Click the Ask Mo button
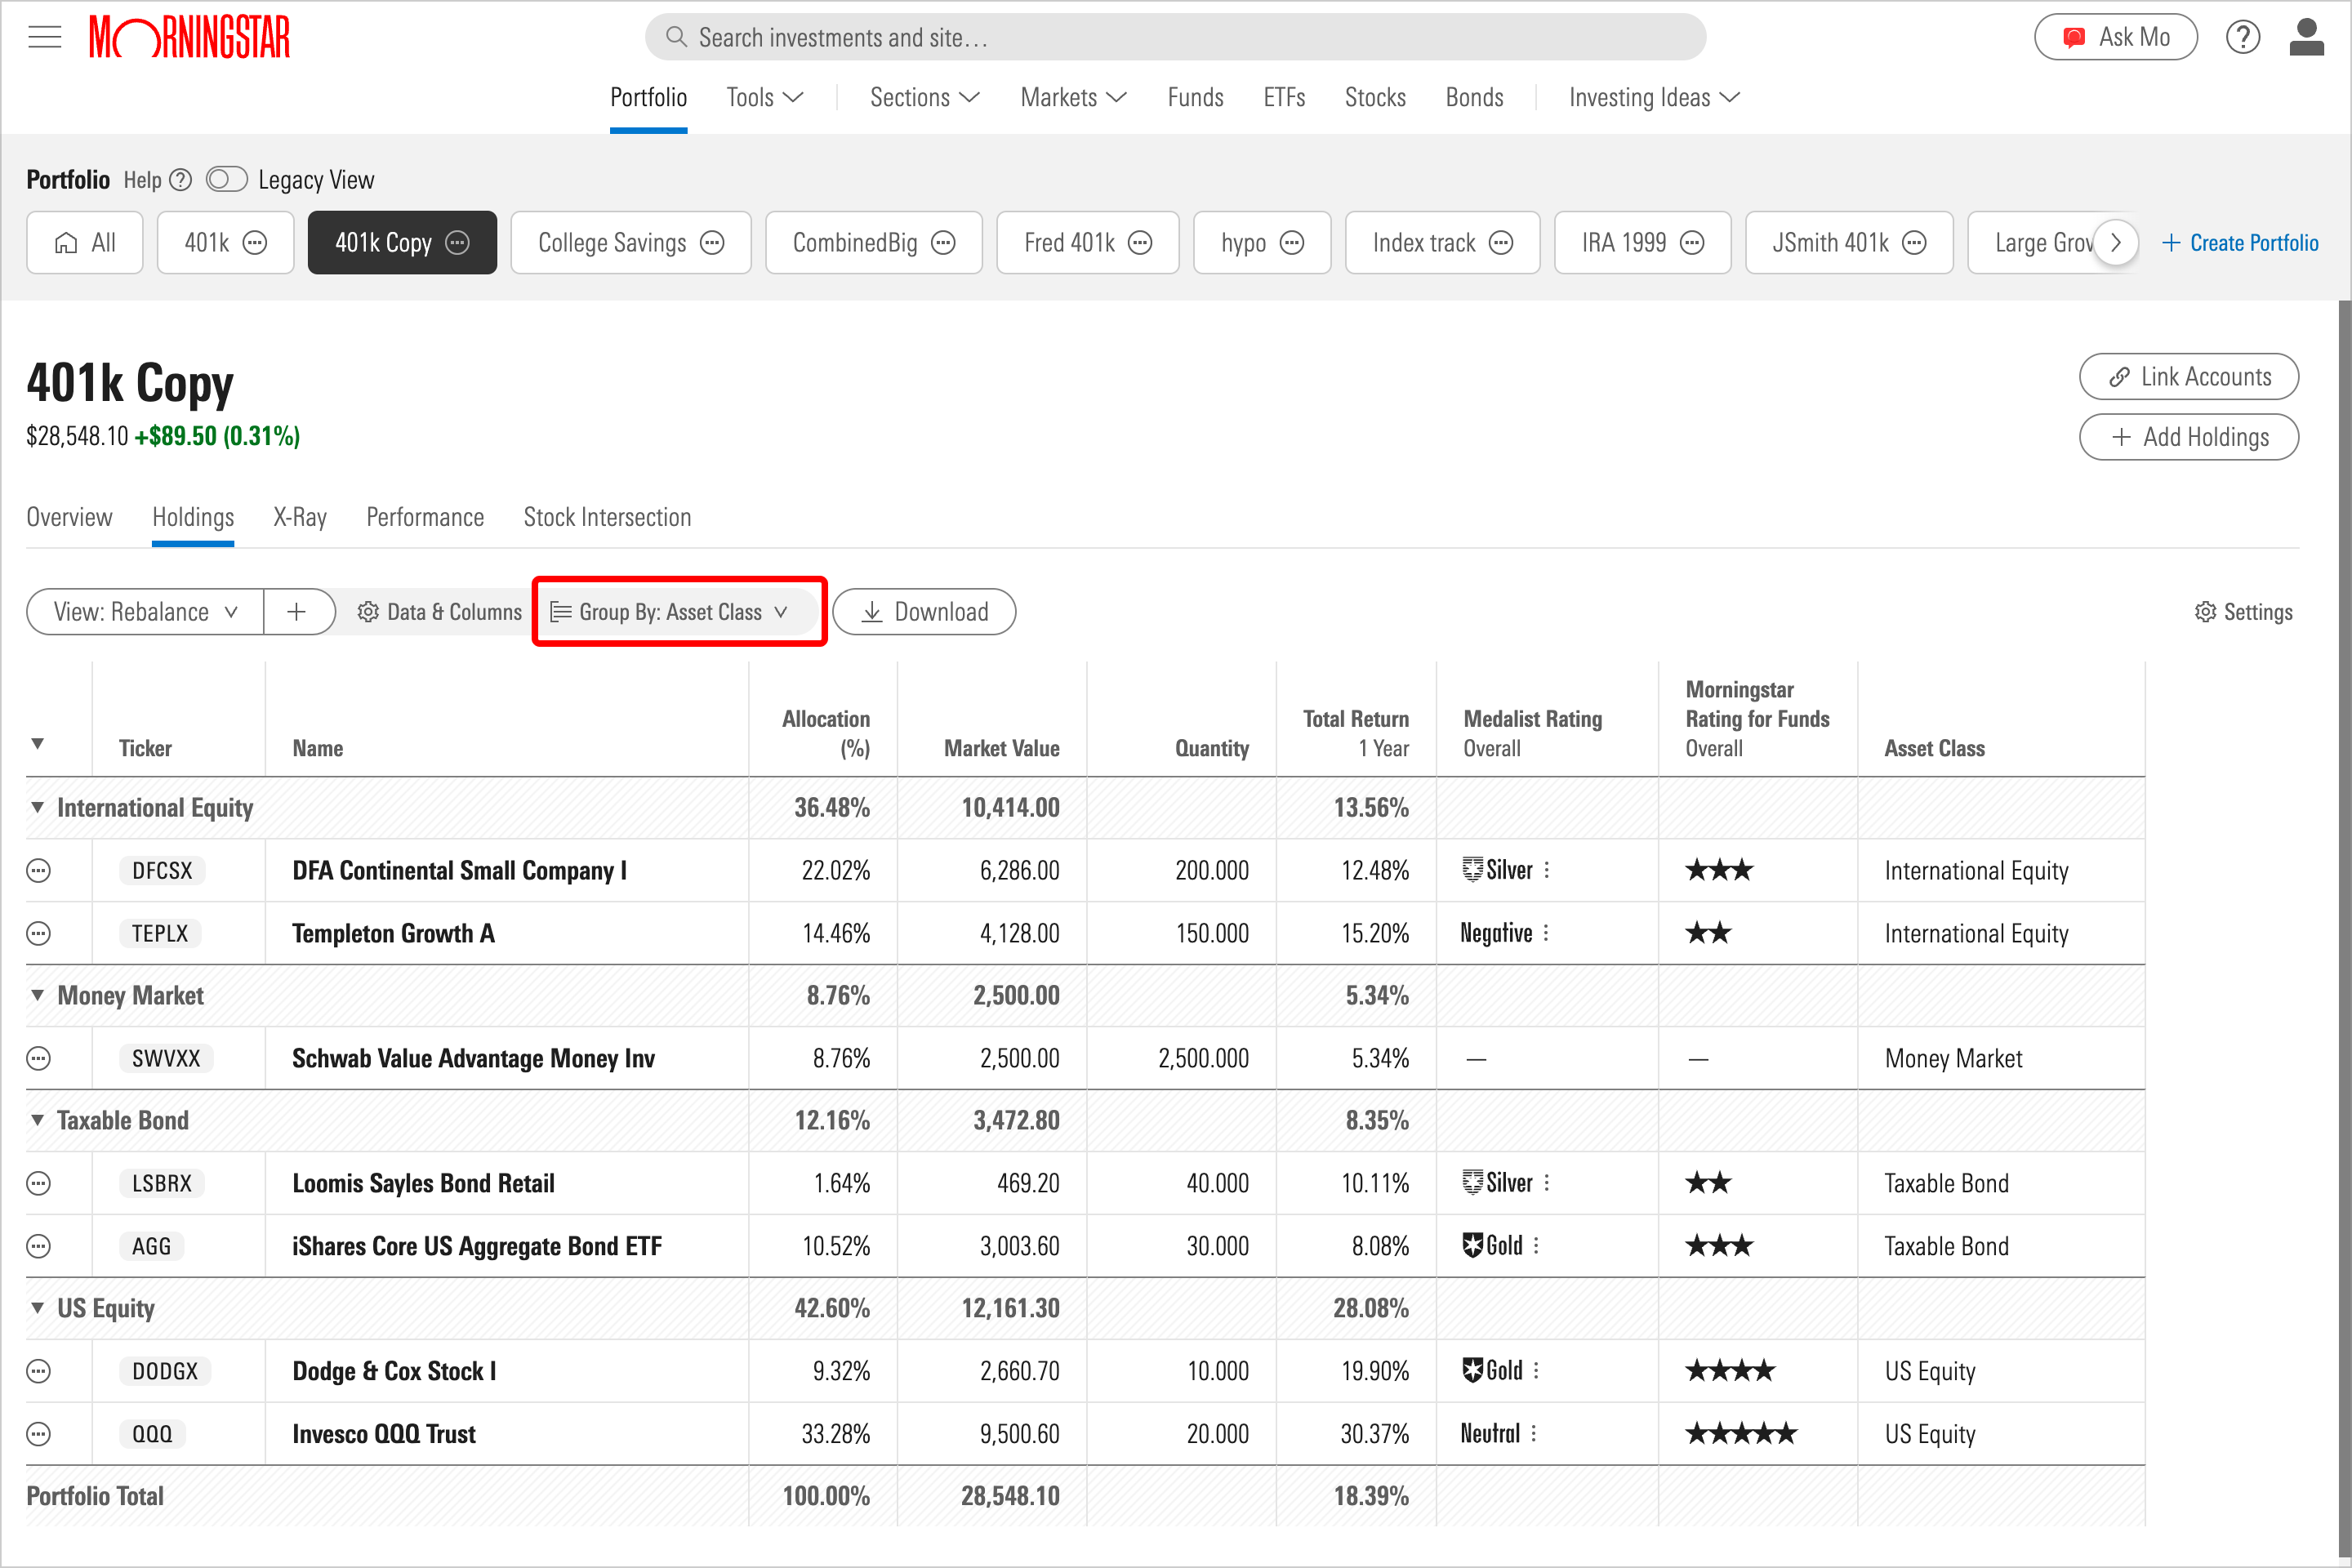This screenshot has height=1568, width=2352. [x=2116, y=37]
